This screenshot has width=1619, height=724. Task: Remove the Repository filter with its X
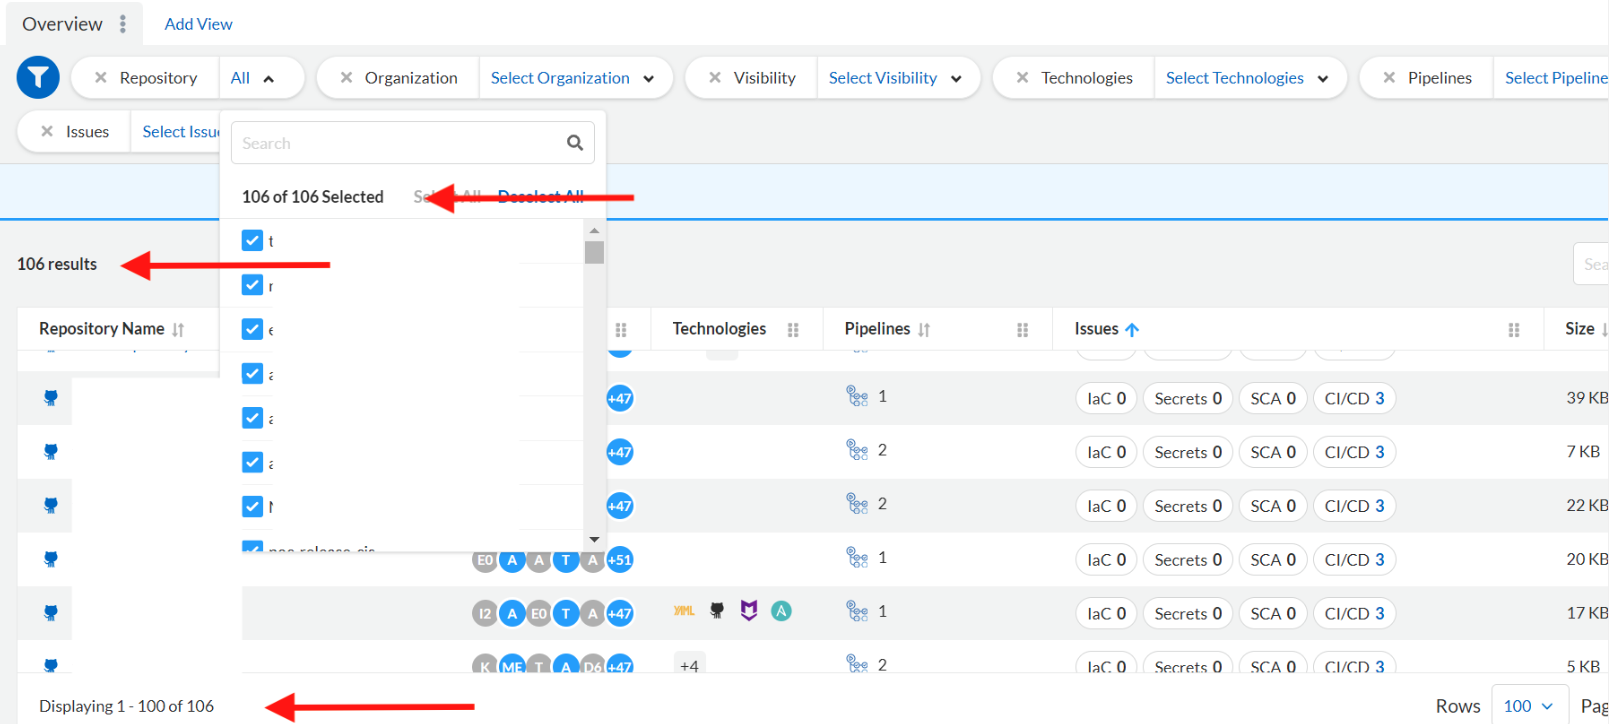100,77
